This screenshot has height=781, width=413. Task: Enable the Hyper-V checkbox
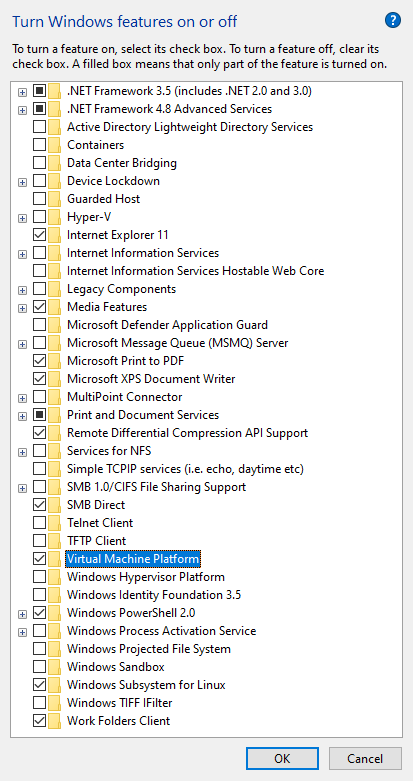pyautogui.click(x=39, y=217)
